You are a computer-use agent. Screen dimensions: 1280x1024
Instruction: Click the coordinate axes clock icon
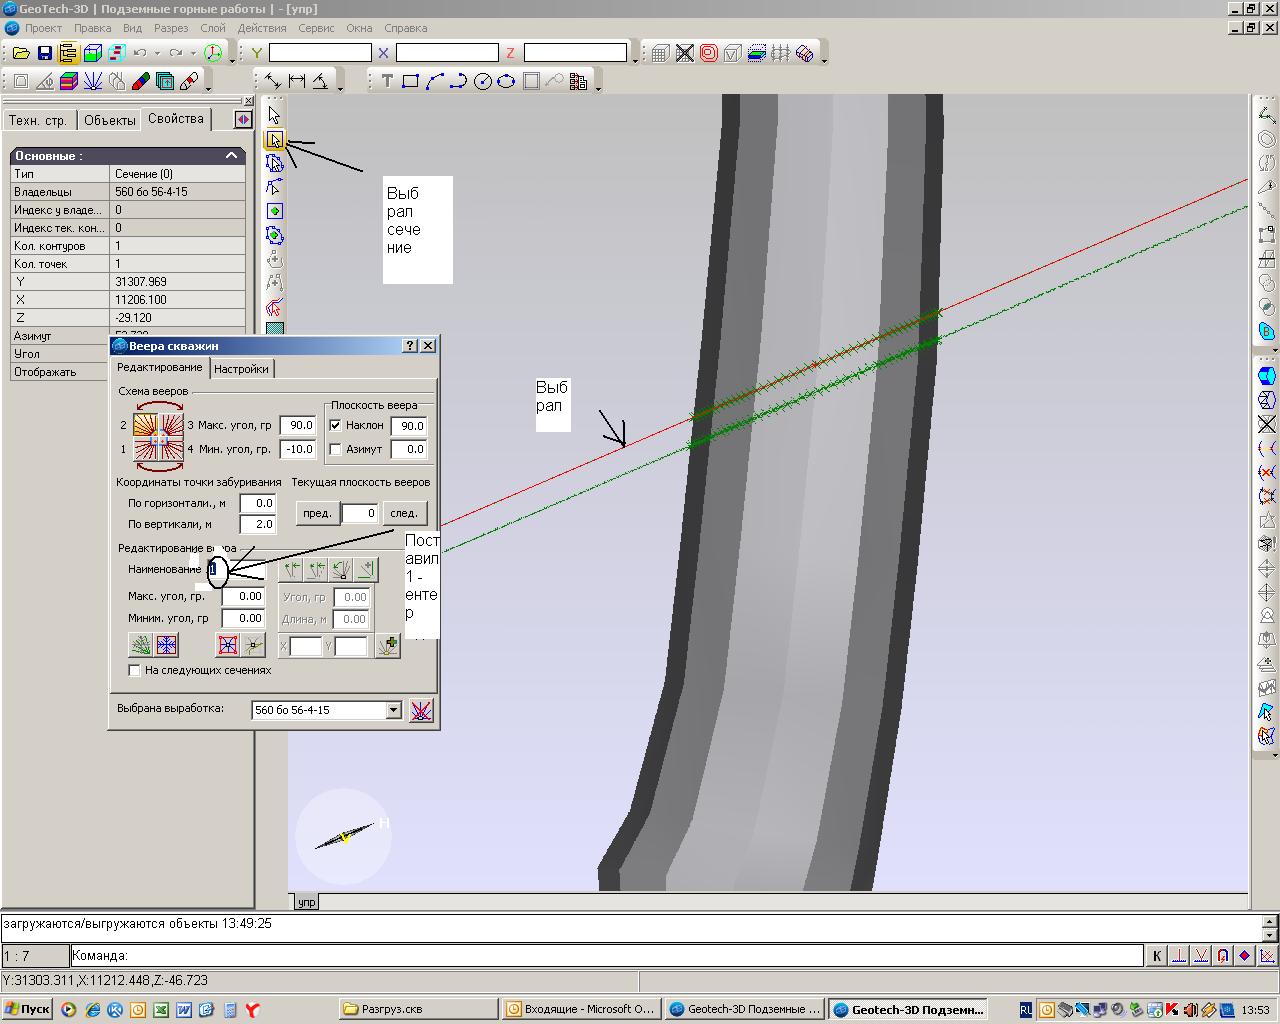tap(213, 53)
